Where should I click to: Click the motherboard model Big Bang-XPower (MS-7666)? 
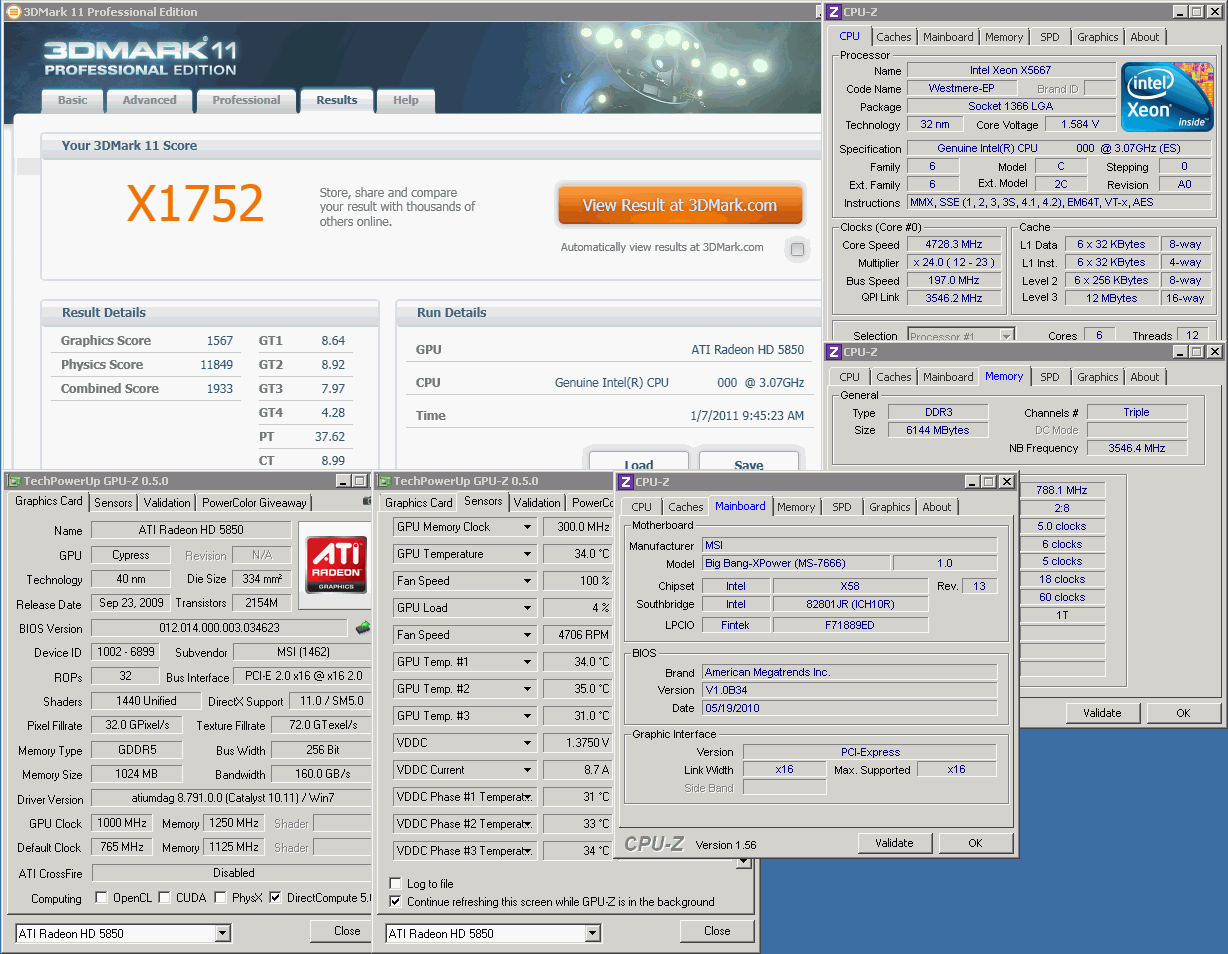tap(795, 563)
